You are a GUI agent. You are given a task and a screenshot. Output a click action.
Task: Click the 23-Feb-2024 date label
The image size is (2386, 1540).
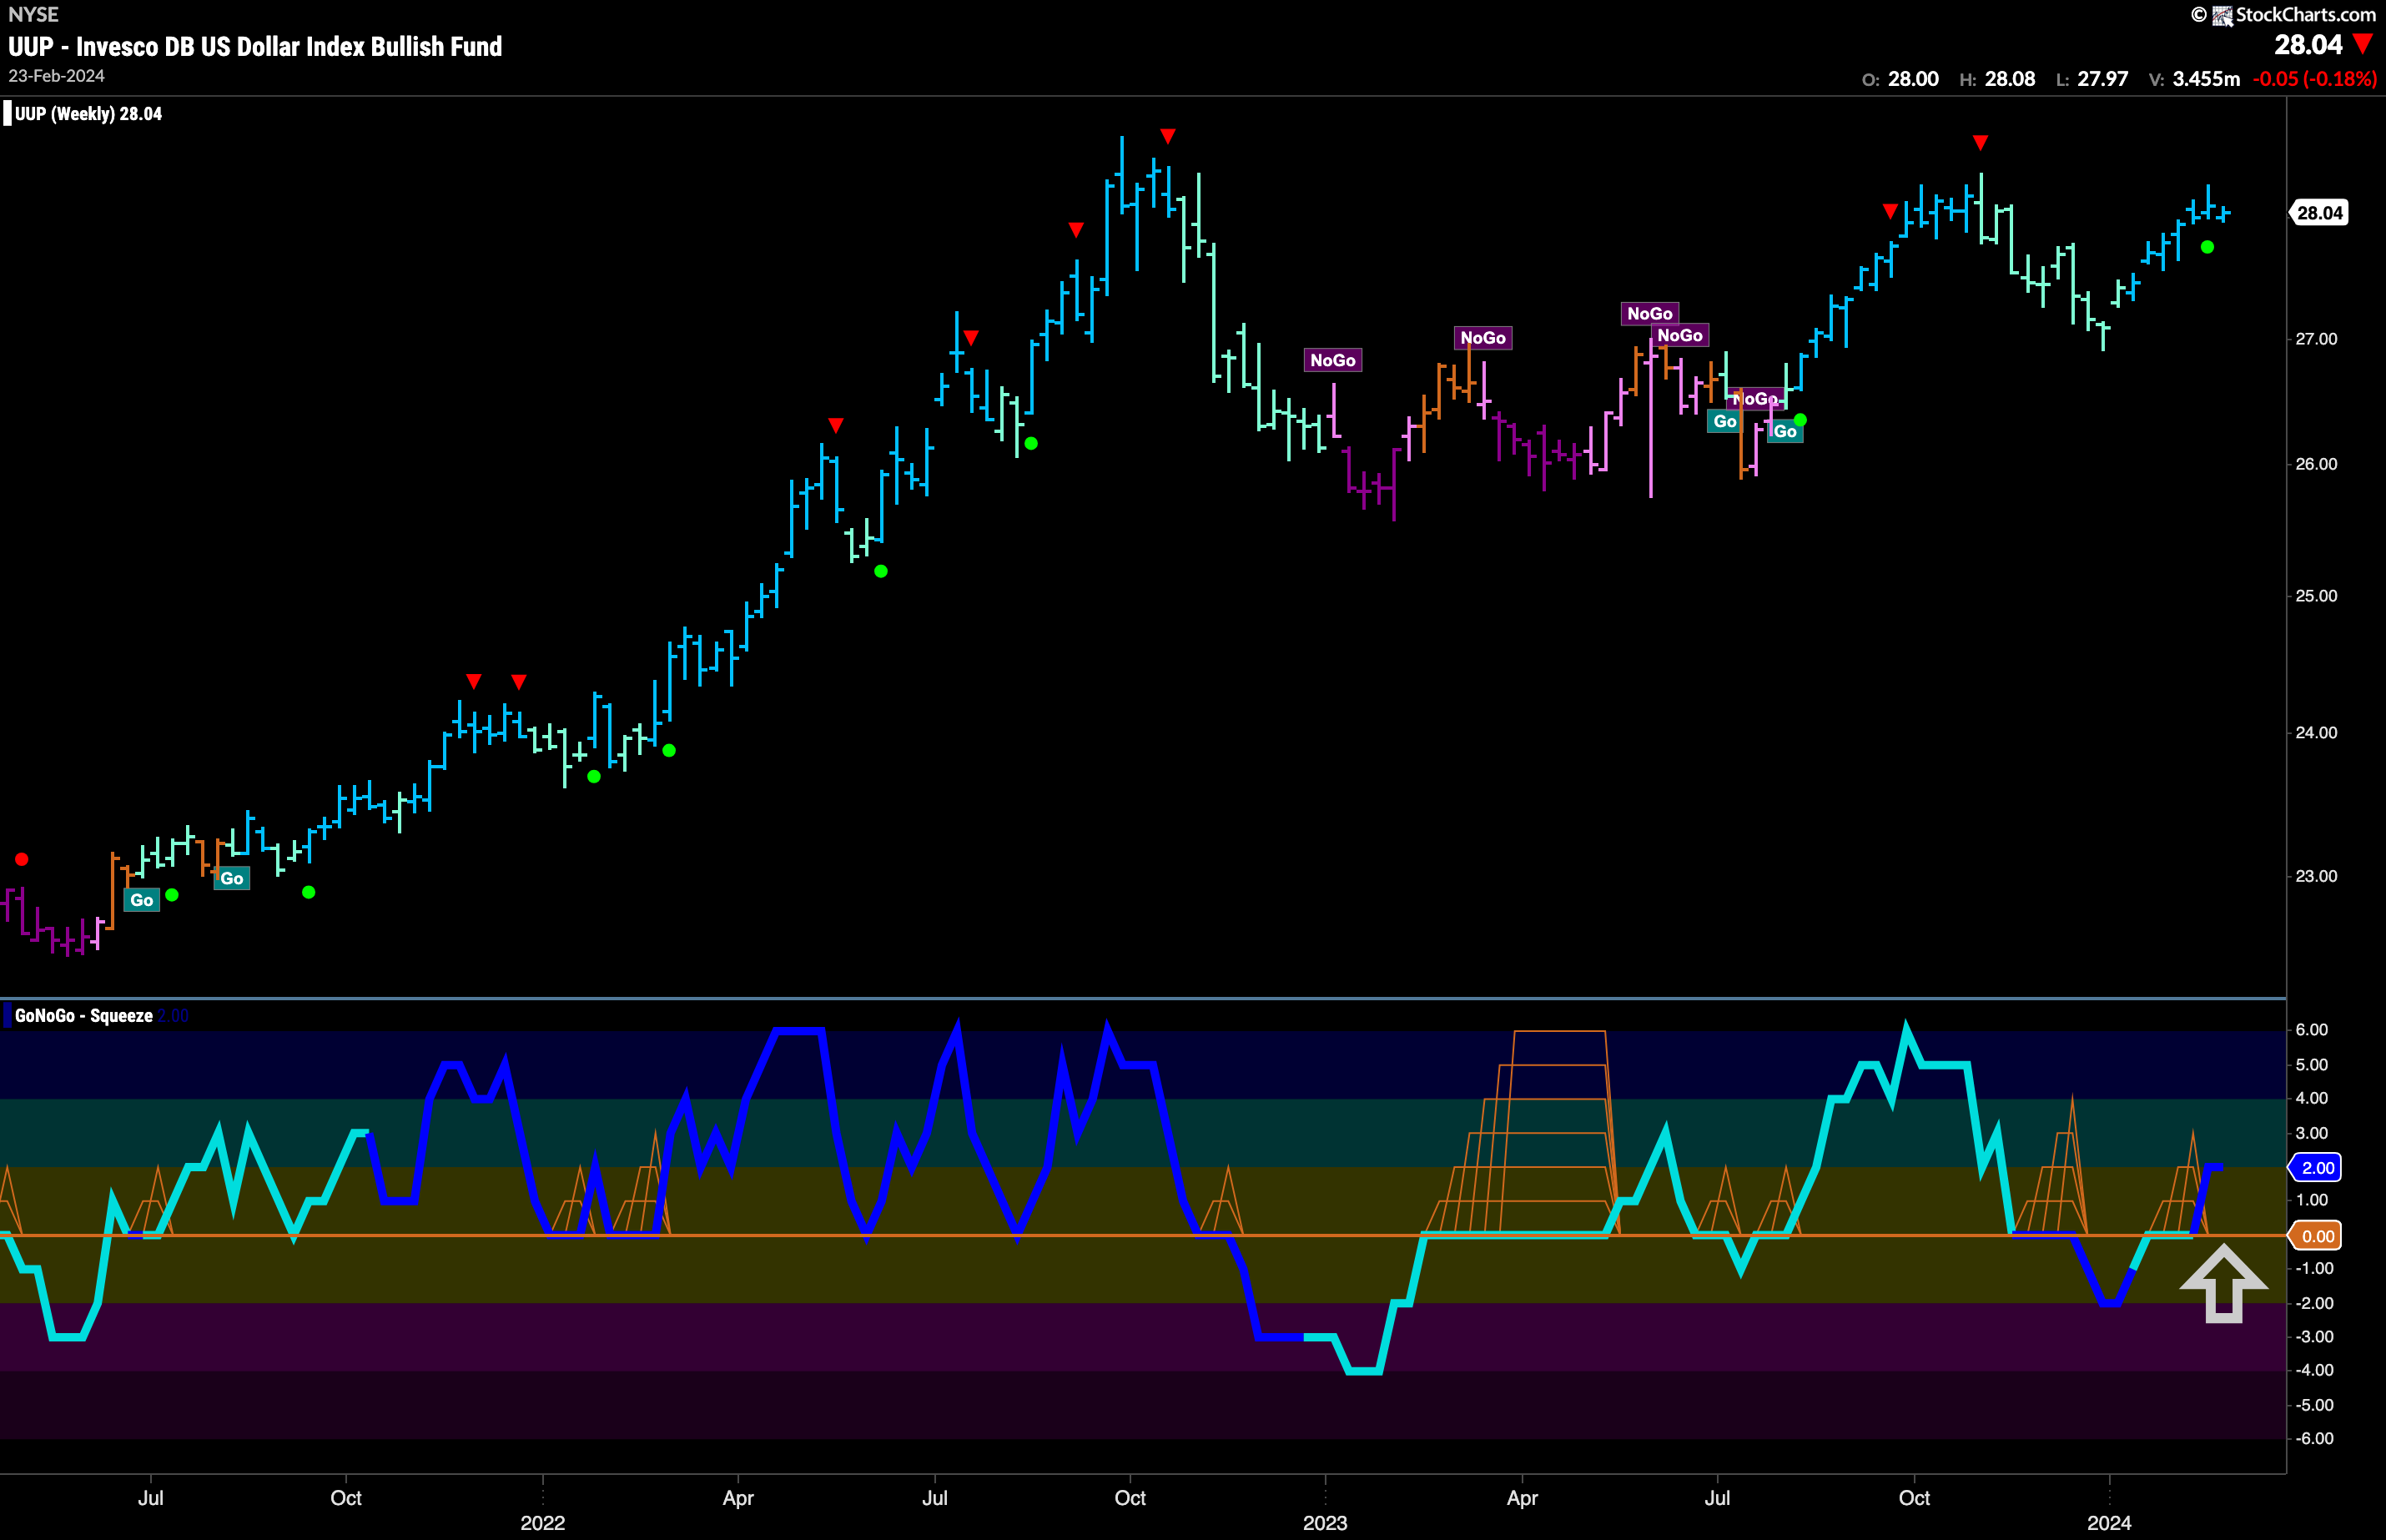pyautogui.click(x=56, y=76)
